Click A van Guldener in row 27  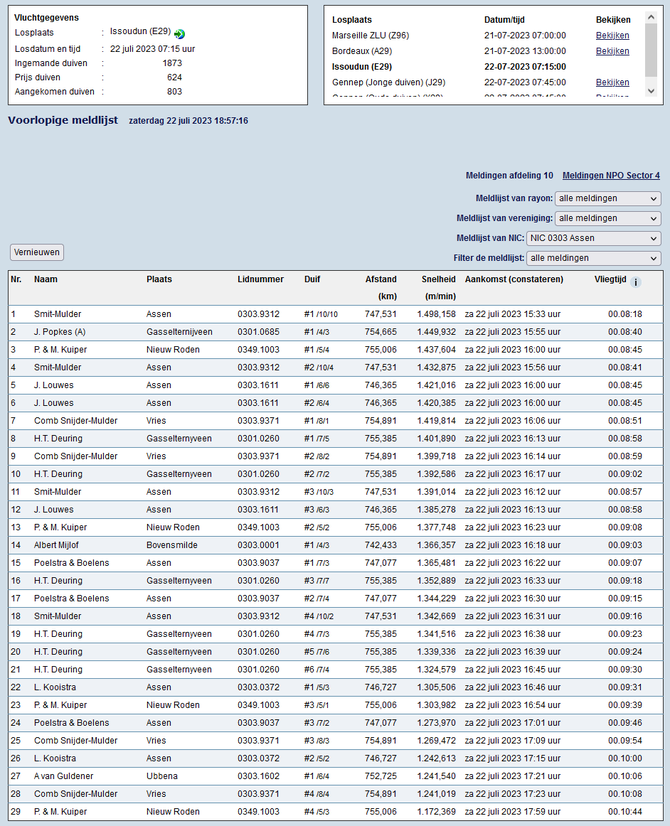click(x=64, y=776)
